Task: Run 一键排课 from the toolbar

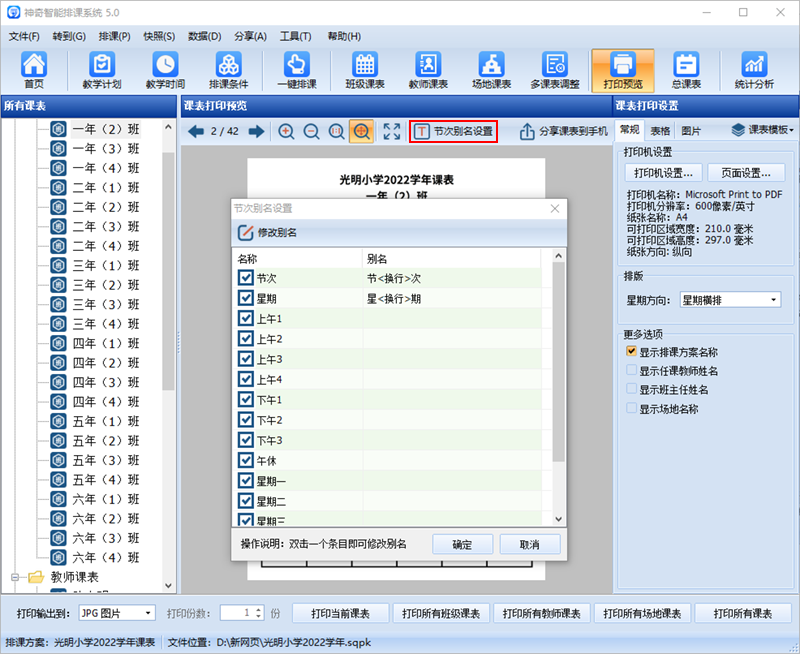Action: [x=296, y=70]
